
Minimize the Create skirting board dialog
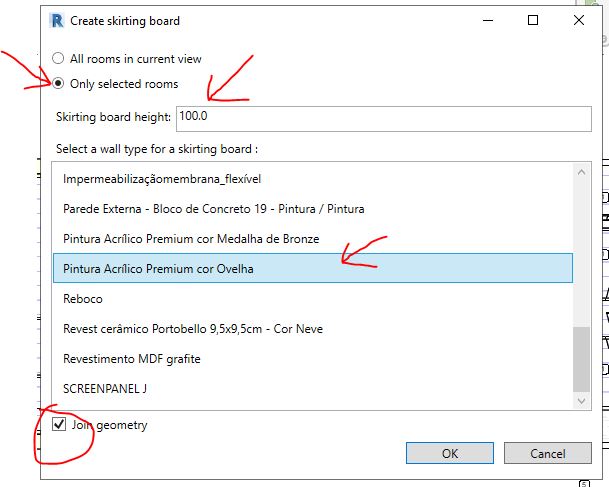pyautogui.click(x=488, y=20)
